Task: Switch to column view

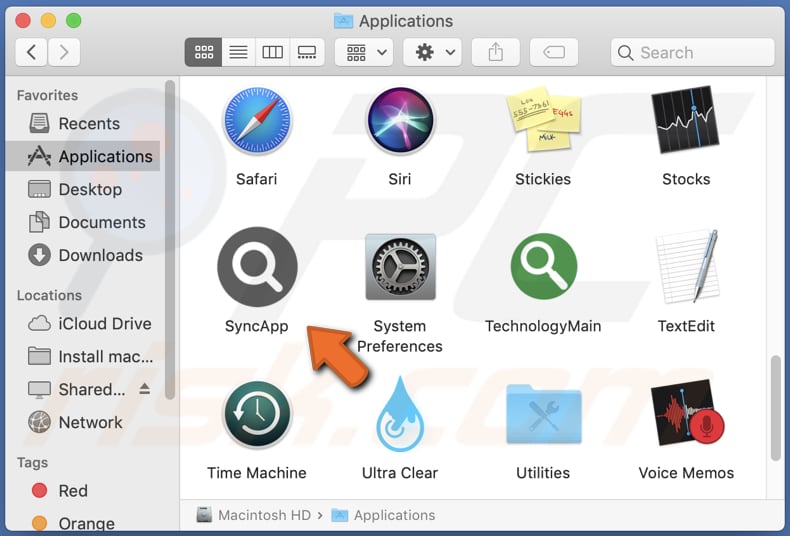Action: pyautogui.click(x=273, y=52)
